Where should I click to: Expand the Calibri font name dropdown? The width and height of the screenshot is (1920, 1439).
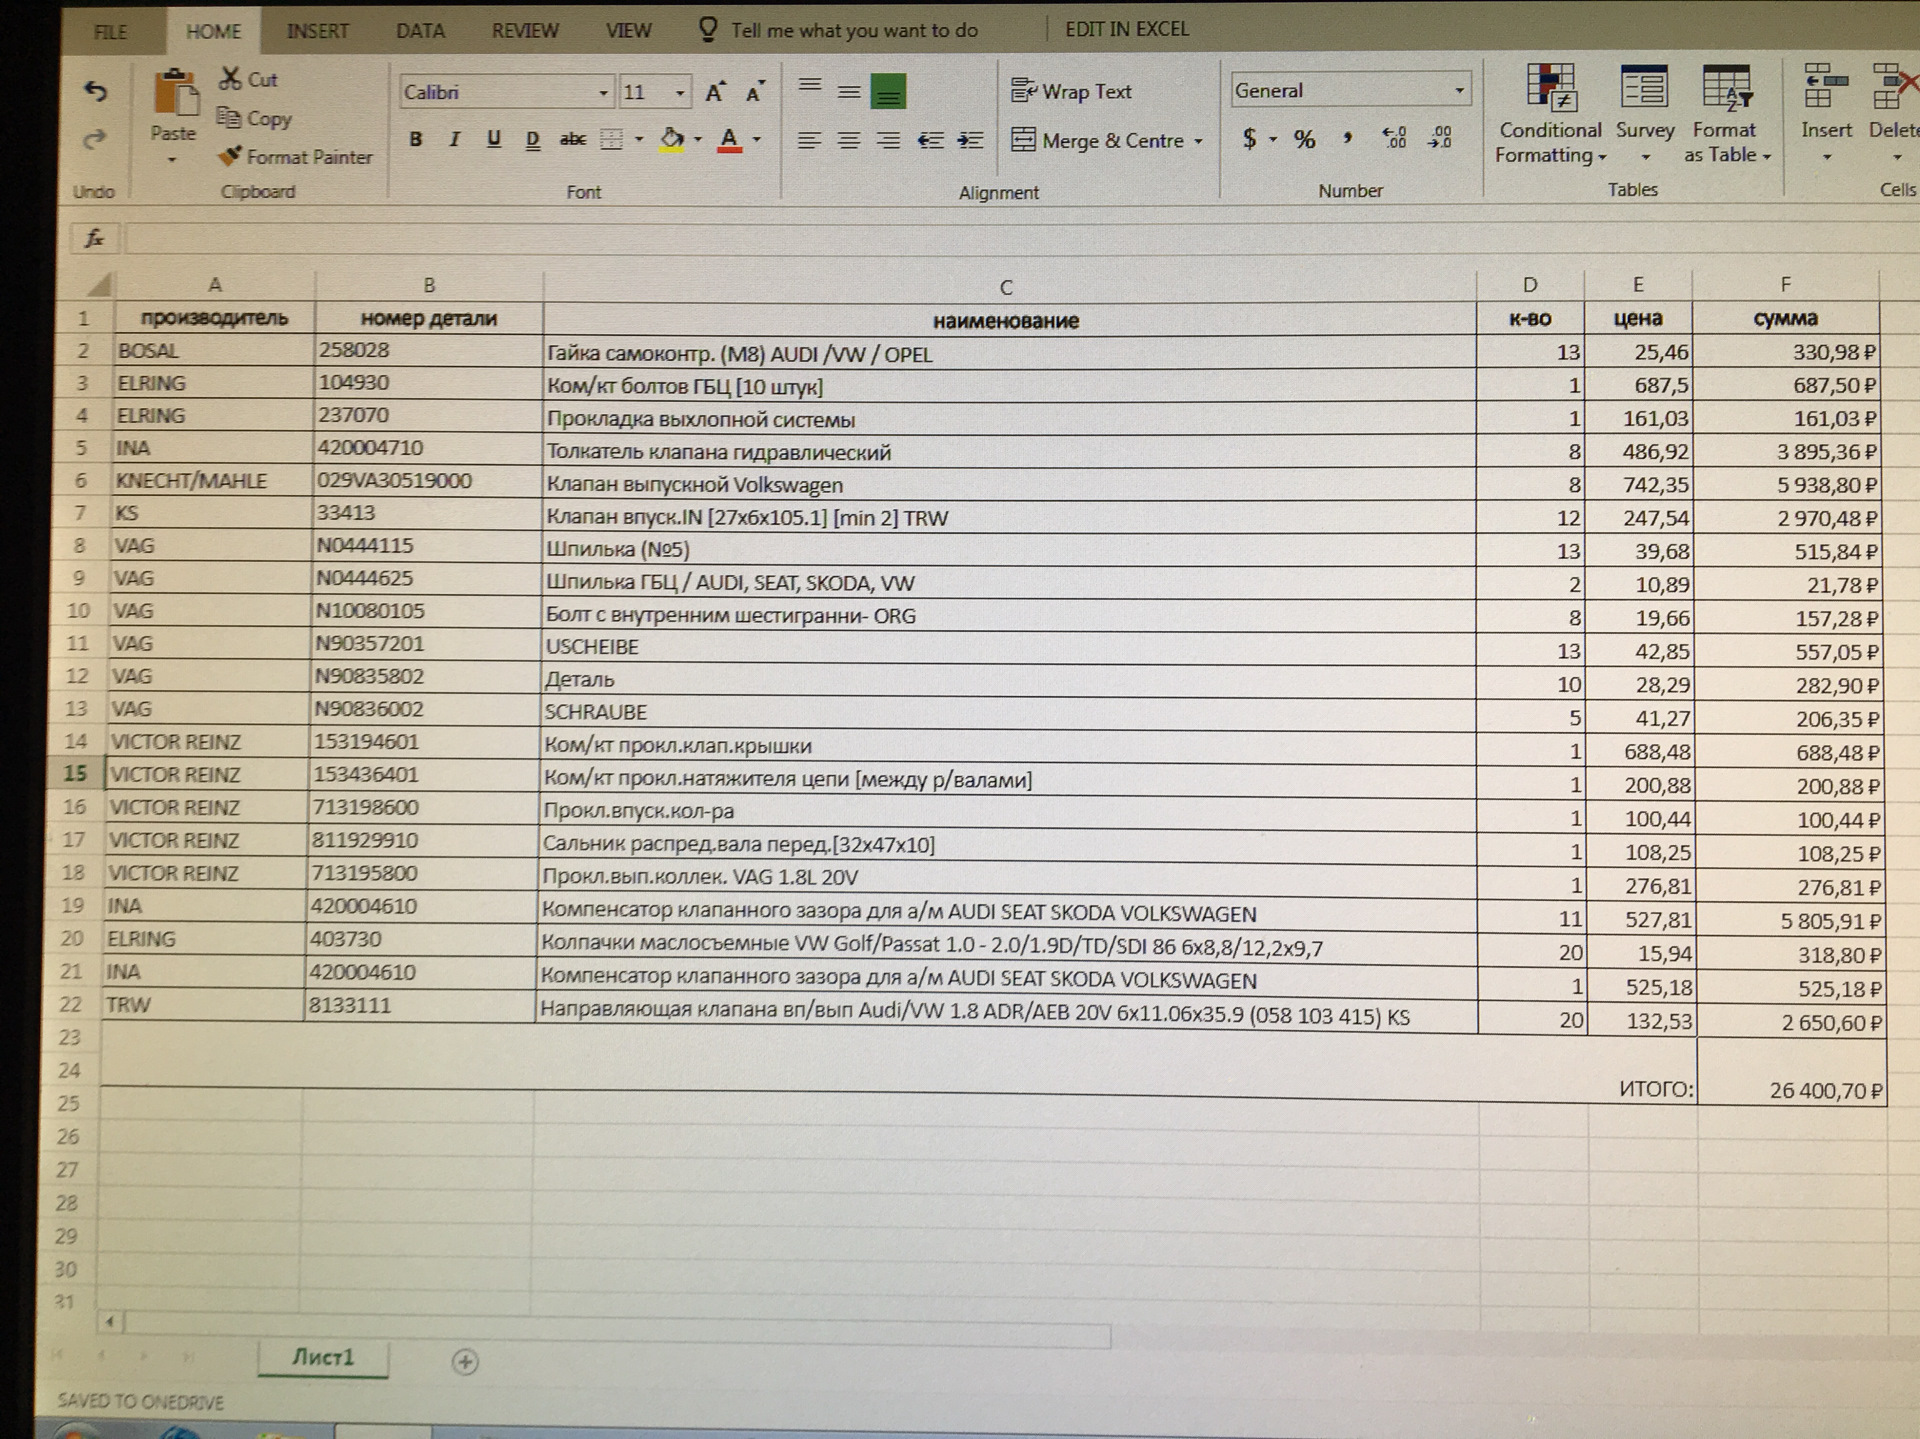click(x=603, y=93)
